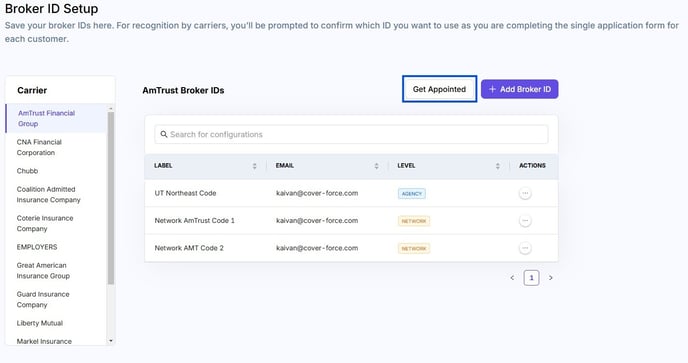Click carrier list scroll down arrow
Image resolution: width=688 pixels, height=363 pixels.
111,341
